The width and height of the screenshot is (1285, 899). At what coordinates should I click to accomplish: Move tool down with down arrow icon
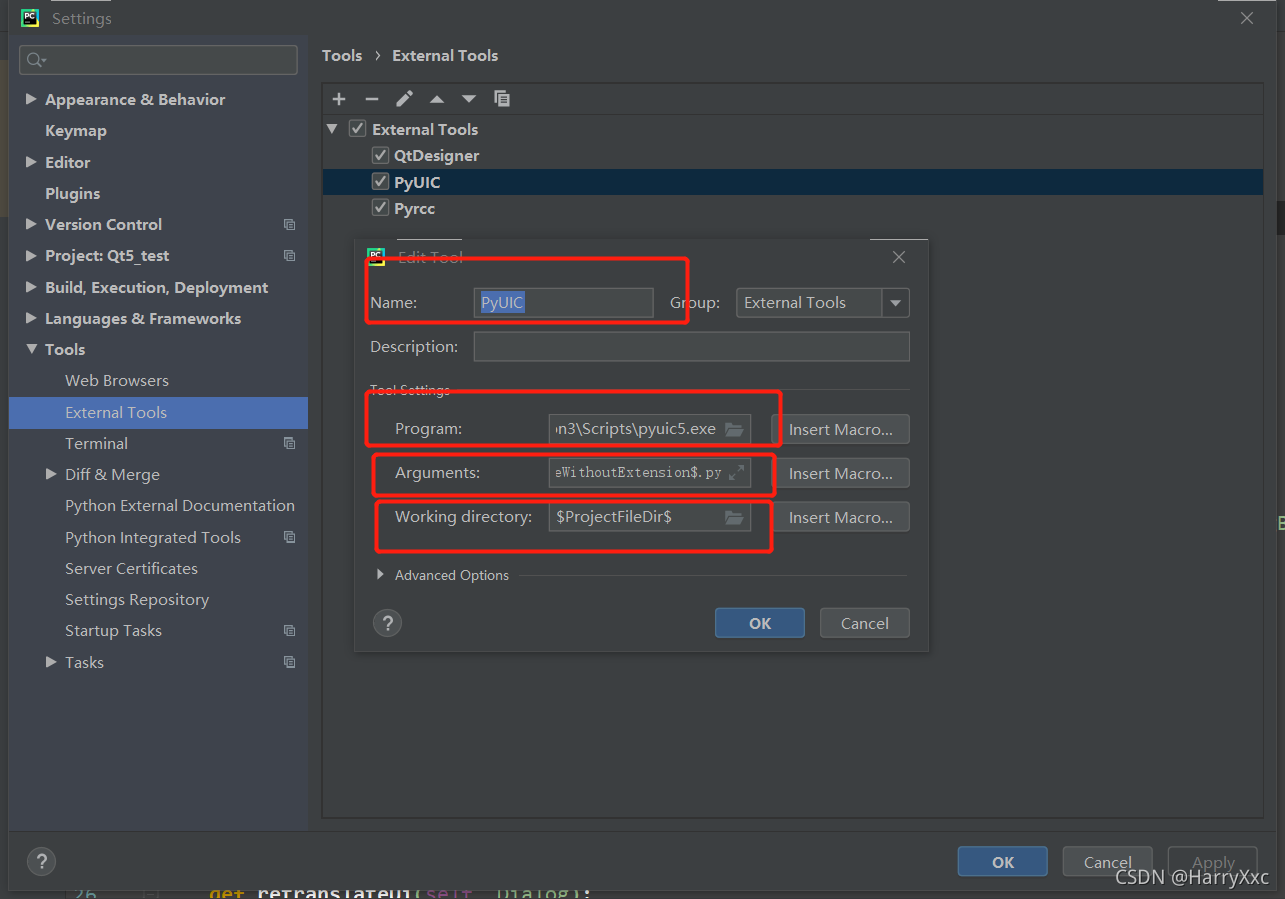(x=469, y=99)
